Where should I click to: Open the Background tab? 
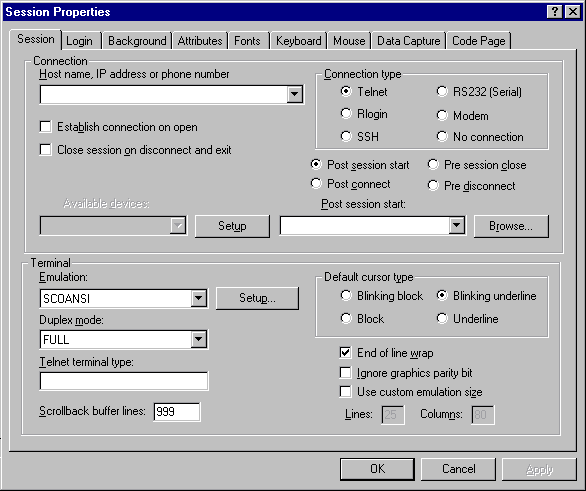click(x=137, y=41)
